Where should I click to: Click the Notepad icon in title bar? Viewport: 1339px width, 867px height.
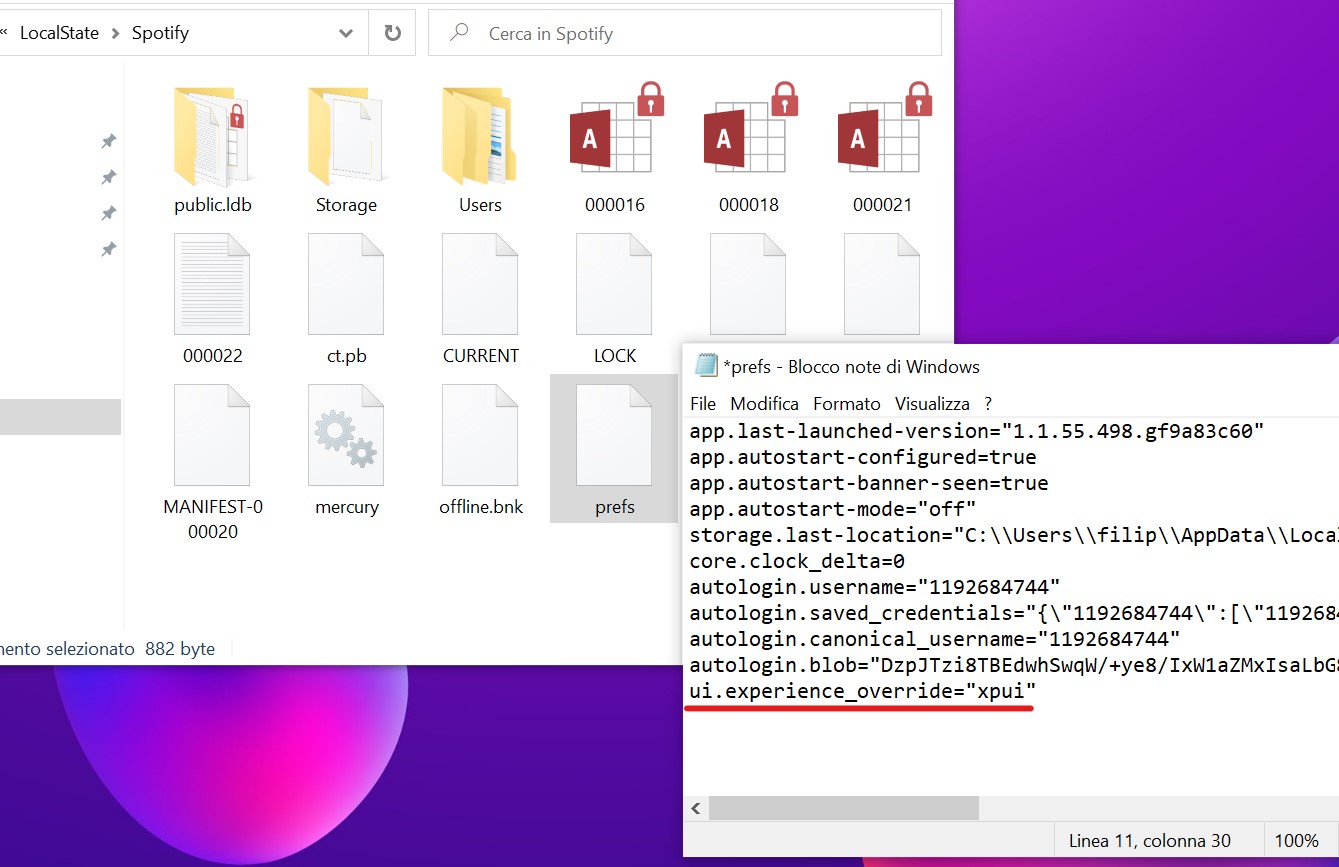coord(706,366)
